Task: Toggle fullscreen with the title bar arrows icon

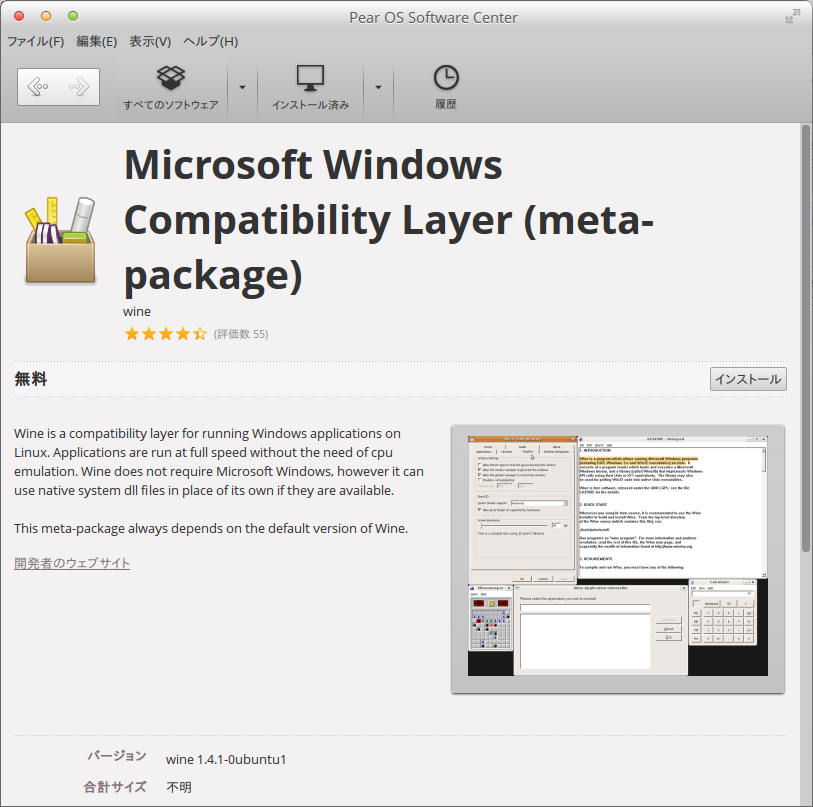Action: [x=793, y=17]
